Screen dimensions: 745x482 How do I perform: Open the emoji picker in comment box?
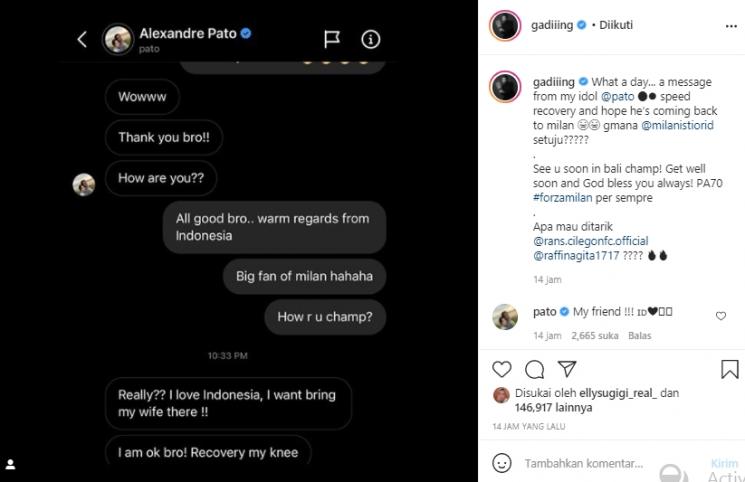point(502,463)
